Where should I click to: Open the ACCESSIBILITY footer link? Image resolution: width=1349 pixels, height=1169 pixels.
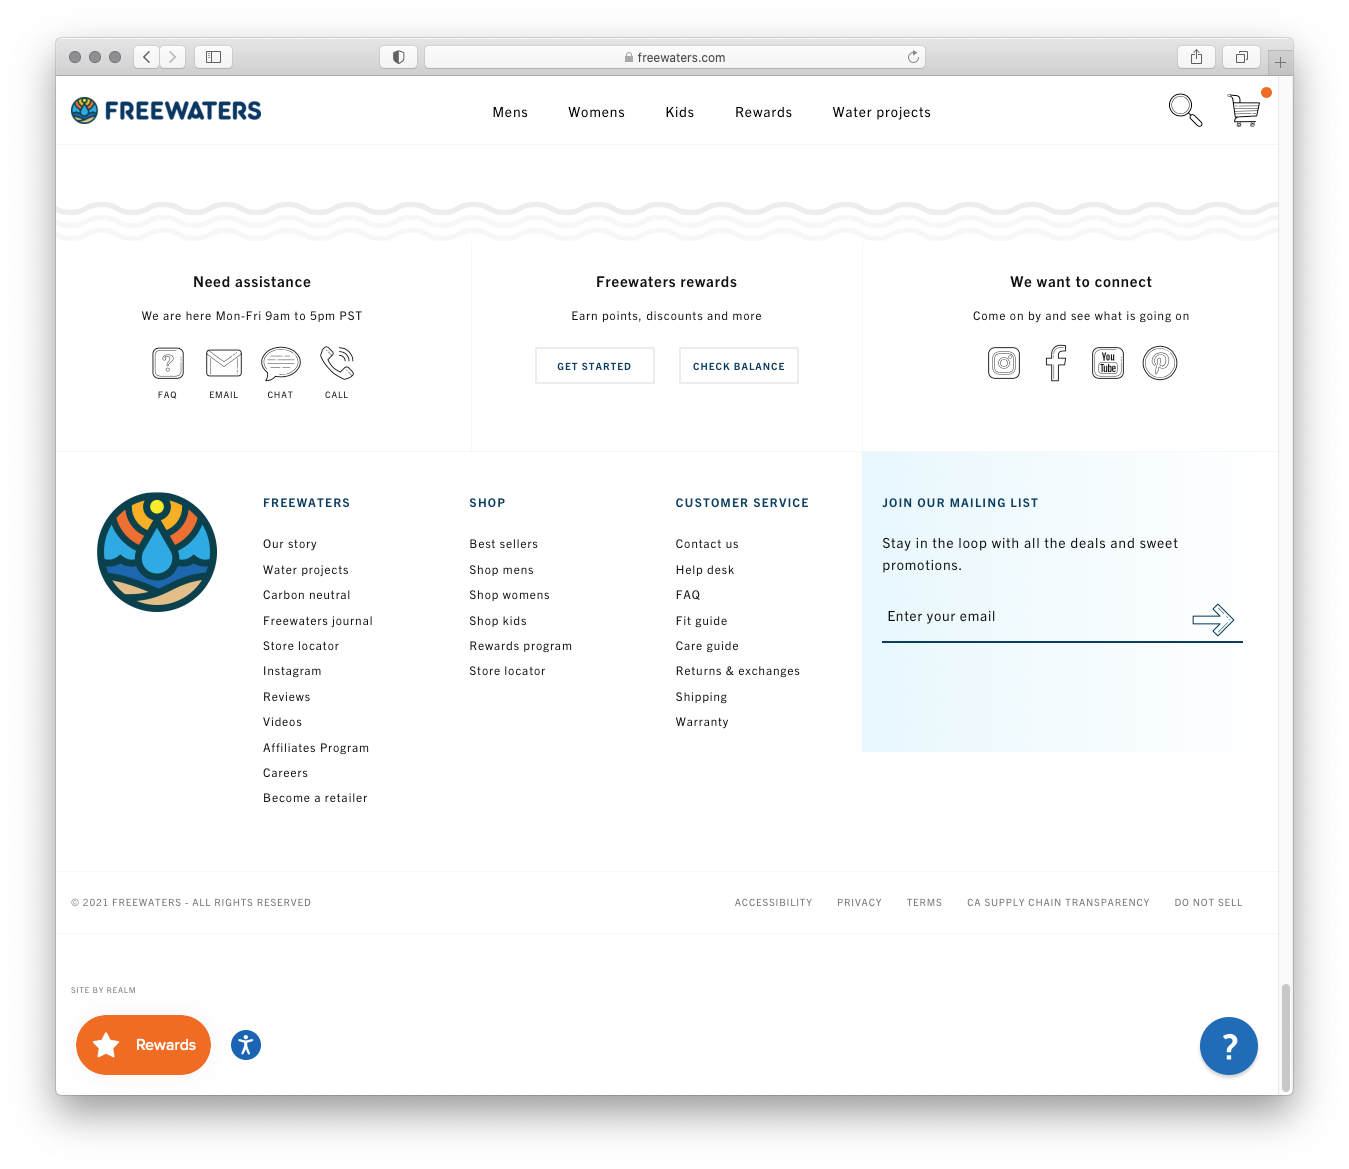(x=774, y=903)
